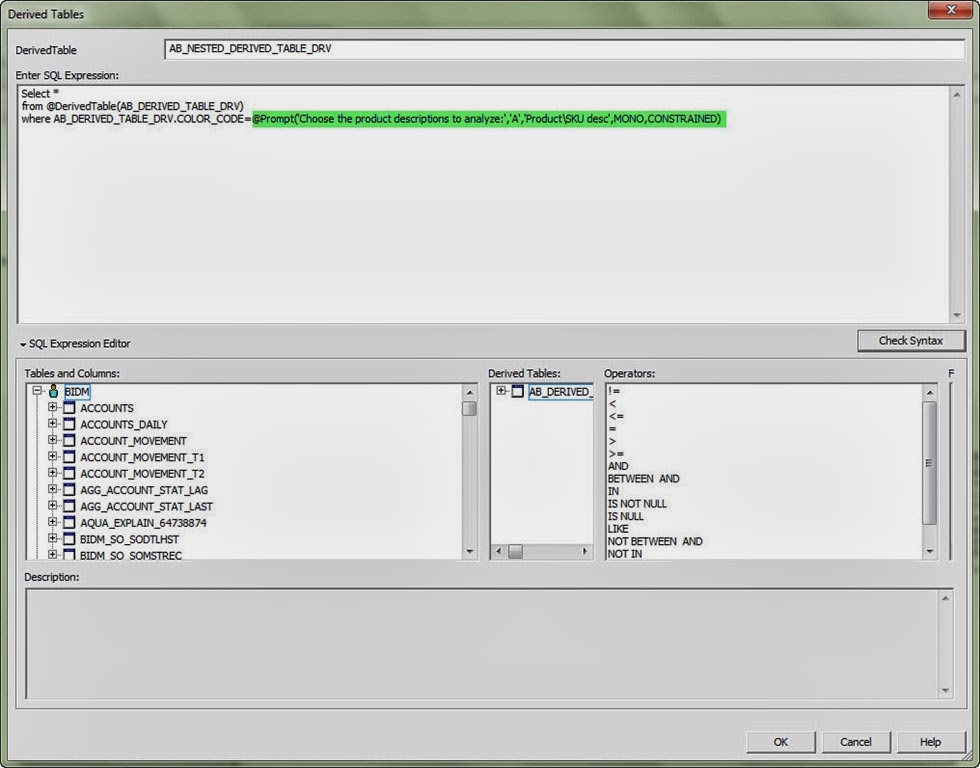The height and width of the screenshot is (768, 980).
Task: Expand the ACCOUNT_MOVEMENT_T1 node
Action: 52,456
